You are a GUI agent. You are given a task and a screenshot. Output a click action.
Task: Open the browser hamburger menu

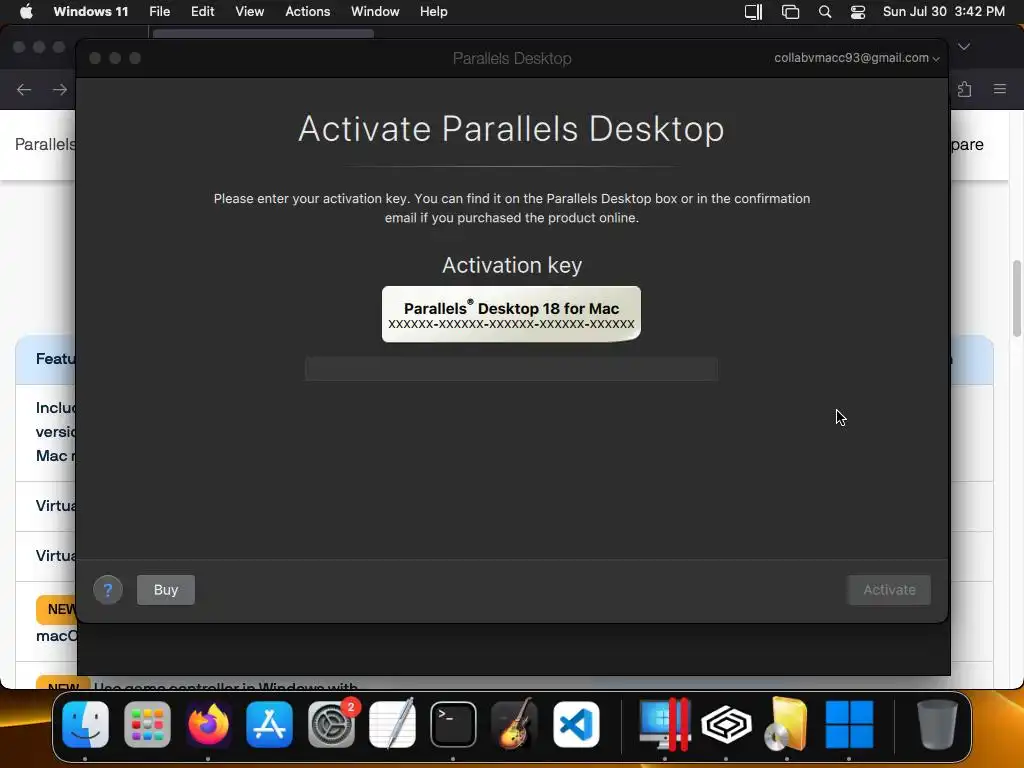point(1000,89)
